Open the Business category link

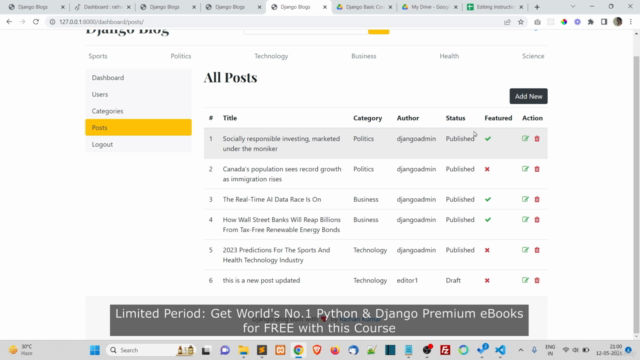[364, 56]
